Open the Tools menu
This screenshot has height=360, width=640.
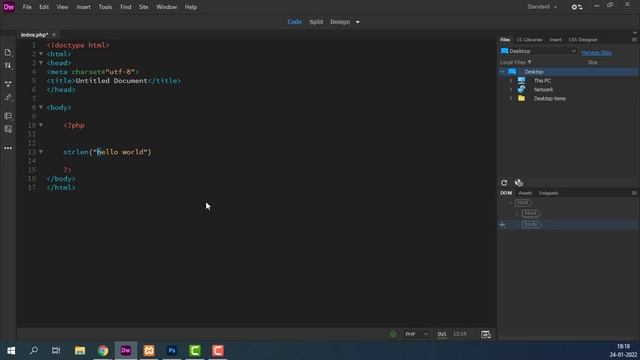click(x=105, y=7)
